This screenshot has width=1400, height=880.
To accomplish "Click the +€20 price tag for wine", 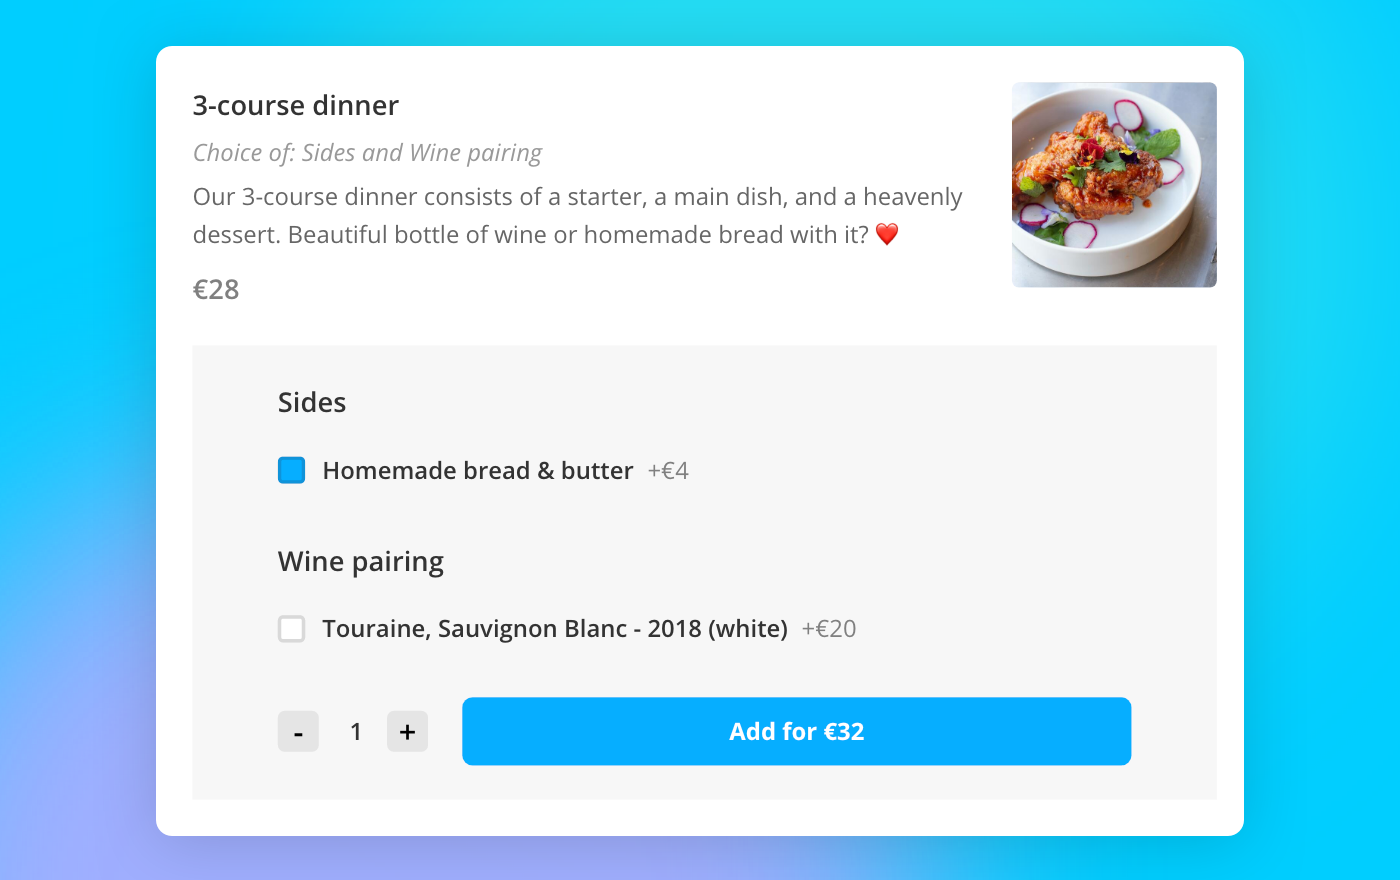I will [828, 628].
